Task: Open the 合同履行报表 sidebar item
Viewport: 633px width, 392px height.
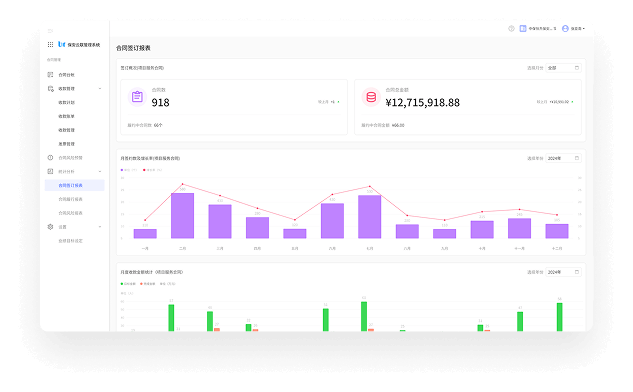Action: [x=71, y=199]
